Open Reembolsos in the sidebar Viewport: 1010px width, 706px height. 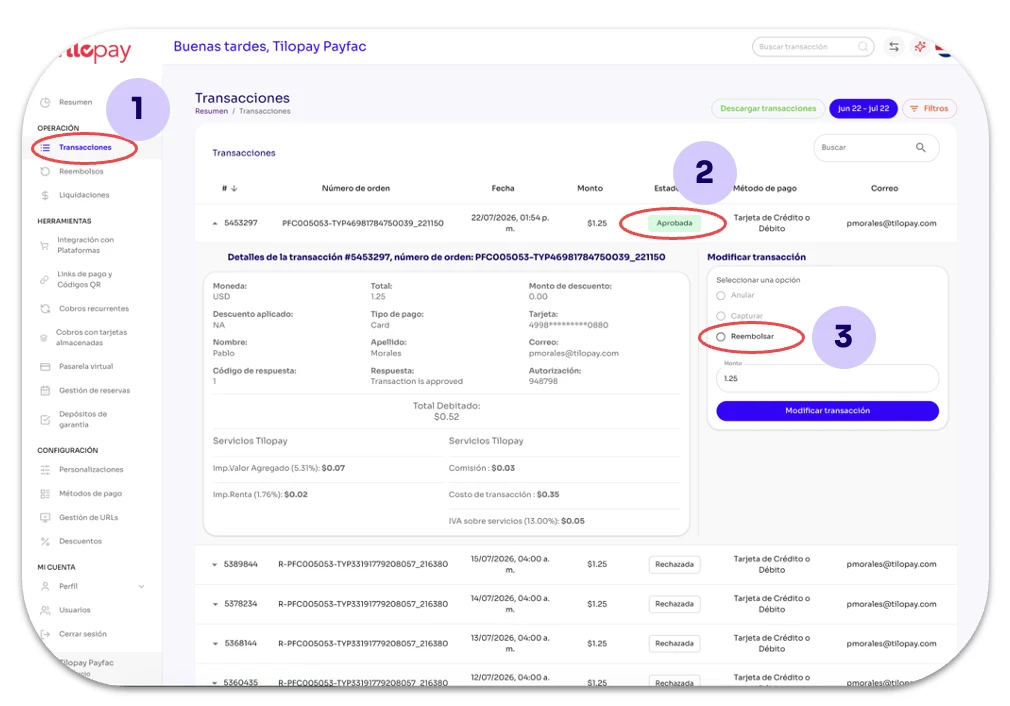pyautogui.click(x=81, y=171)
